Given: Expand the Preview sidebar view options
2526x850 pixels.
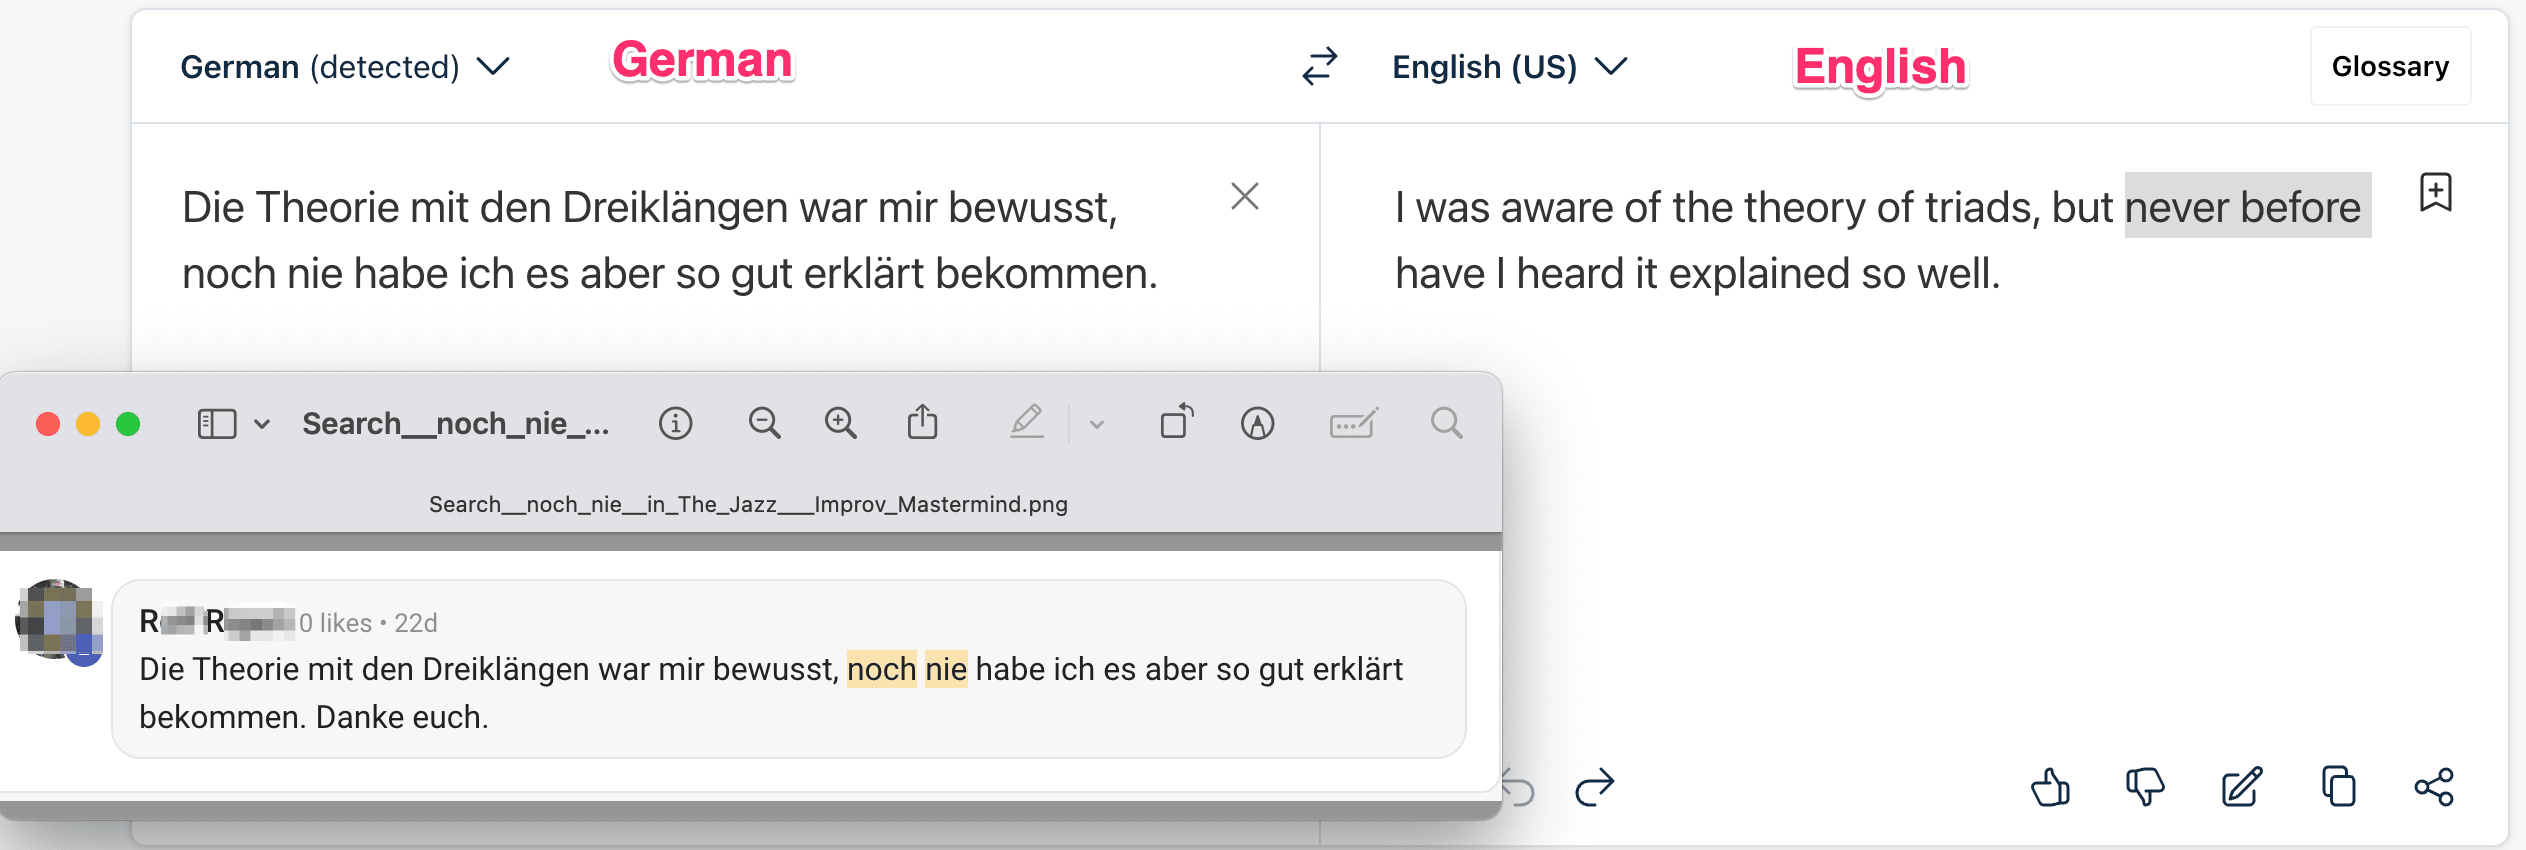Looking at the screenshot, I should click(x=262, y=424).
